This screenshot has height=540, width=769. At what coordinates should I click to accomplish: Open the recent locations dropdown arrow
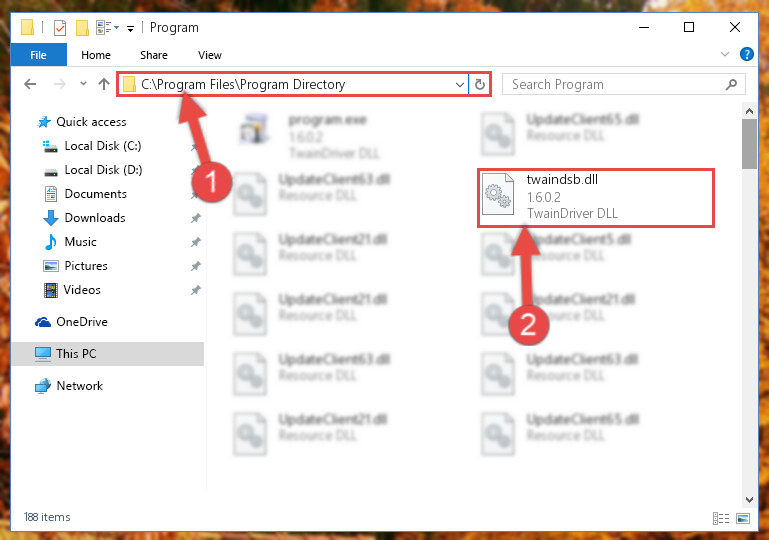click(83, 84)
